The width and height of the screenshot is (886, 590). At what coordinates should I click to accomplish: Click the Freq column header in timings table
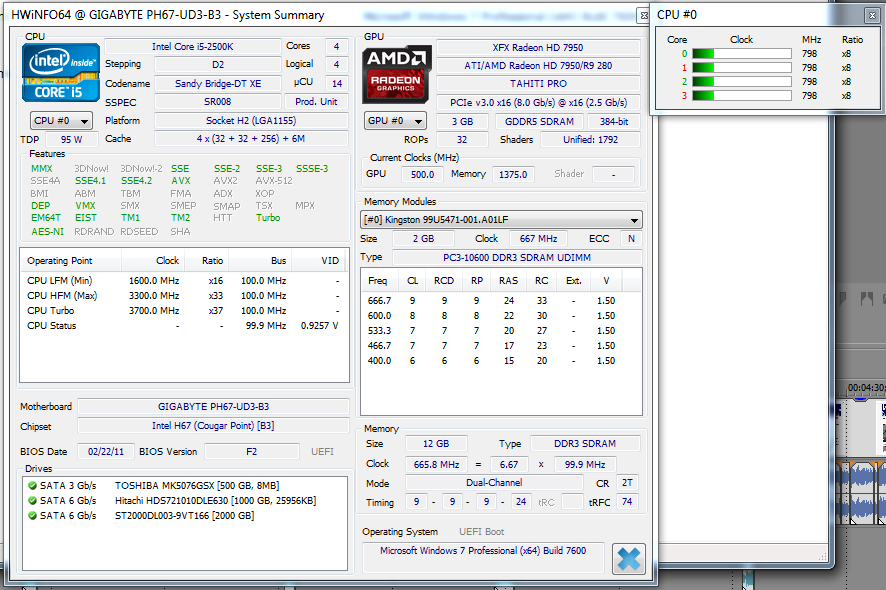378,281
